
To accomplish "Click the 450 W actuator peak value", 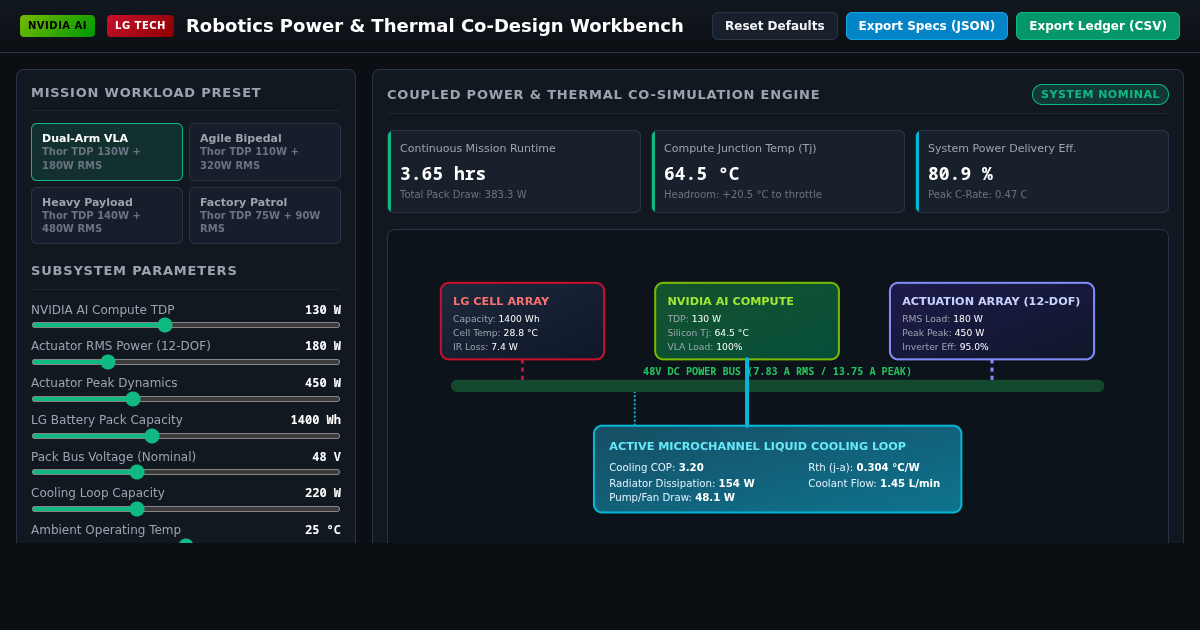I will (x=323, y=383).
